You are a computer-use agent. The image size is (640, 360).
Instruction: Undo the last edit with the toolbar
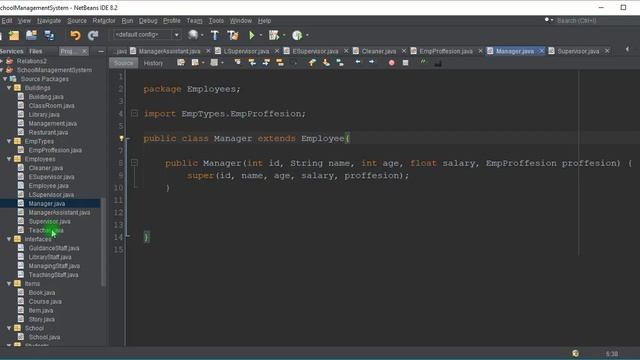click(75, 36)
